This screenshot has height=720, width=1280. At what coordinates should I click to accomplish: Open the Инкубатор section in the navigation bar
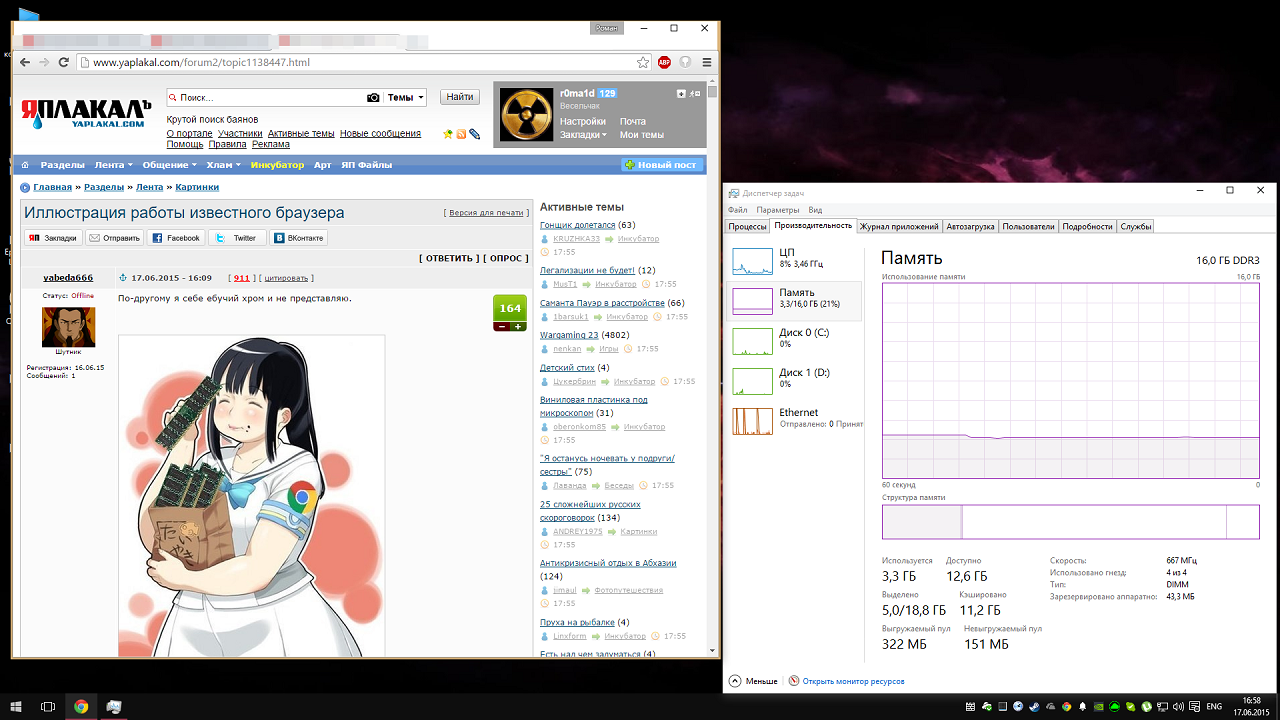pos(277,165)
